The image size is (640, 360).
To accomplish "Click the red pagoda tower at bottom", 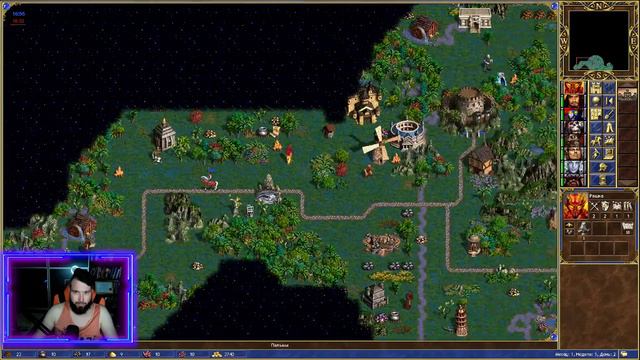I will click(461, 320).
